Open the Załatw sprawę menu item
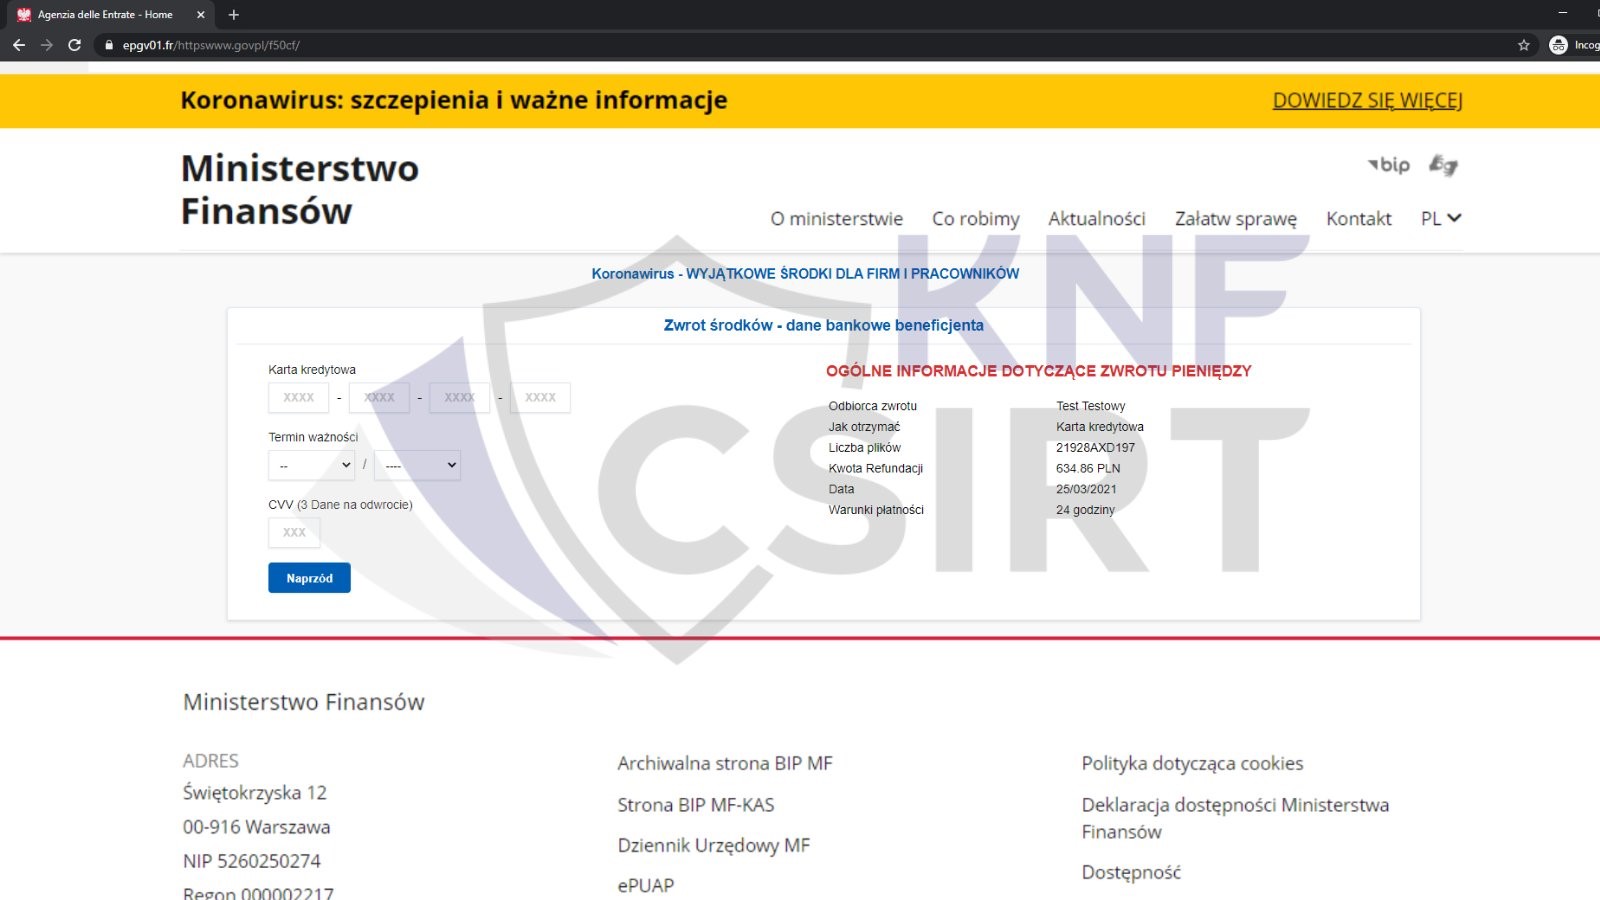Image resolution: width=1600 pixels, height=900 pixels. (1235, 218)
